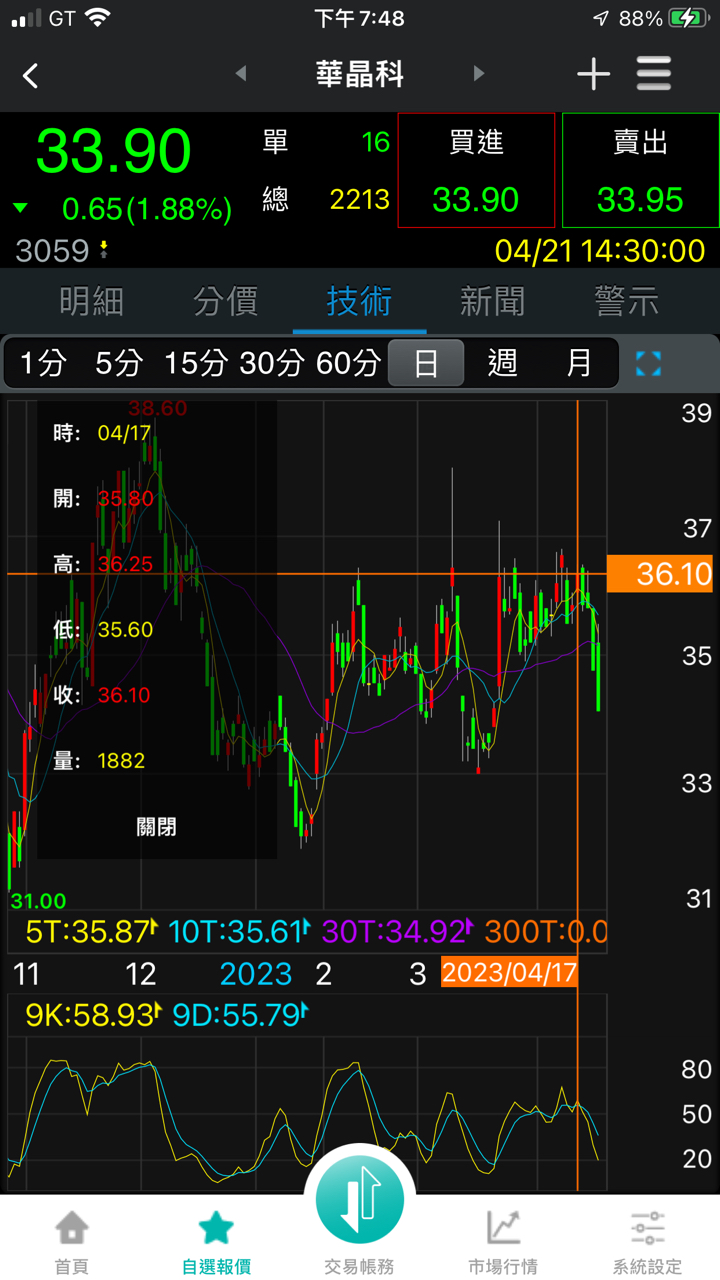Screen dimensions: 720x1280
Task: Tap the 30T:34.92 moving average label
Action: (396, 932)
